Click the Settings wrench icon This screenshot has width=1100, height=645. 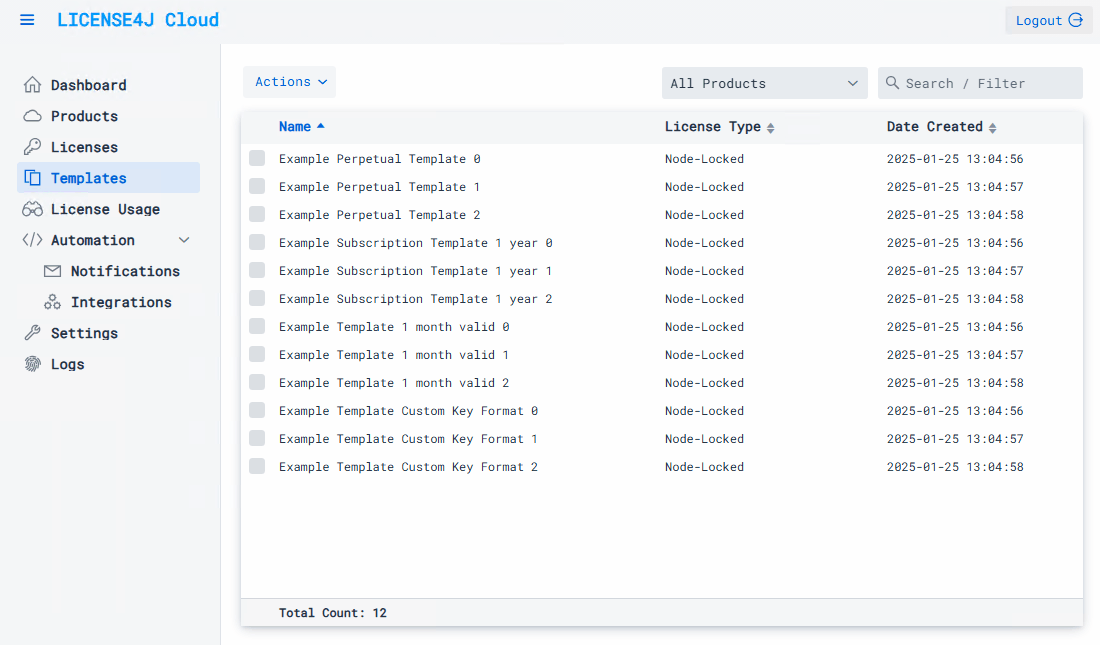pos(33,333)
